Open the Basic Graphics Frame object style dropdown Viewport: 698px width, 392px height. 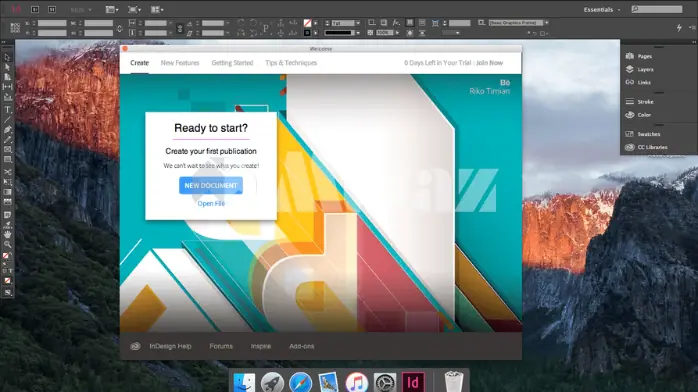[546, 23]
